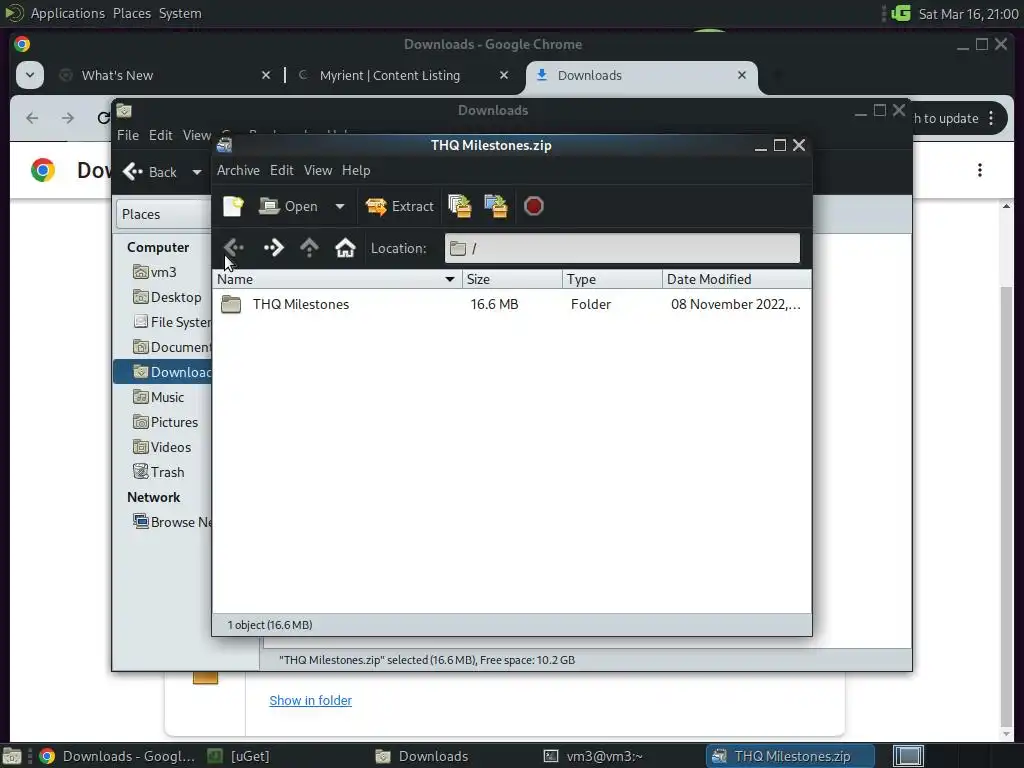Viewport: 1024px width, 768px height.
Task: Select Music in sidebar
Action: (163, 397)
